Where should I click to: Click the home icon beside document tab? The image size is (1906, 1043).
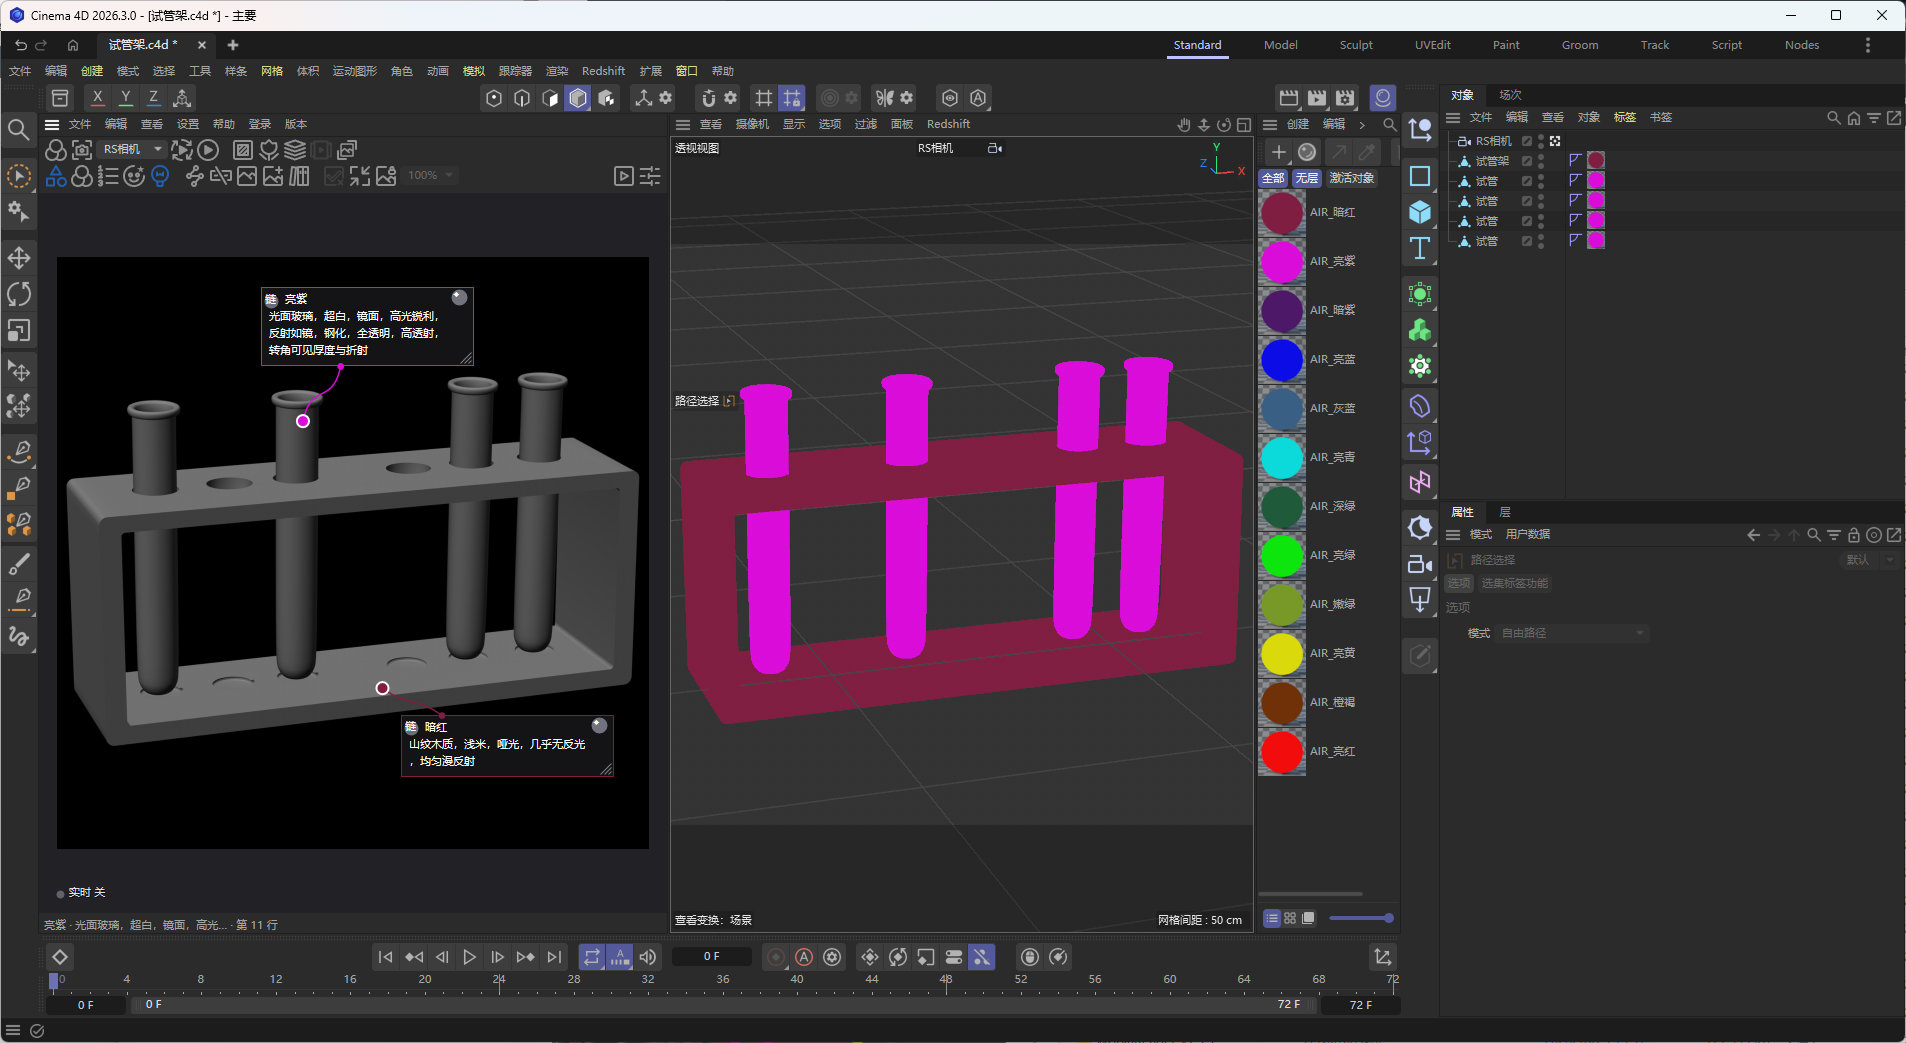[x=73, y=45]
